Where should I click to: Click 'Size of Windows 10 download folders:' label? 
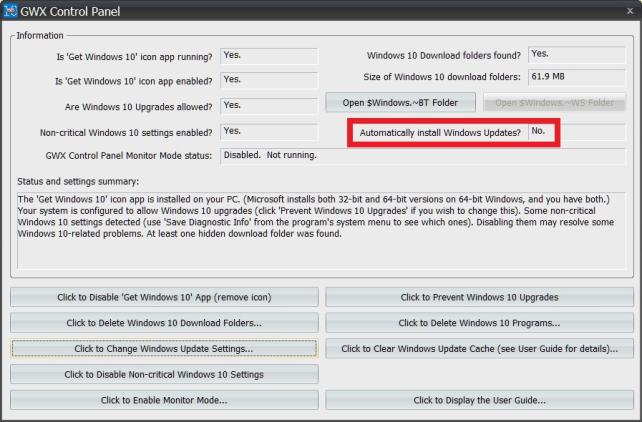(442, 77)
